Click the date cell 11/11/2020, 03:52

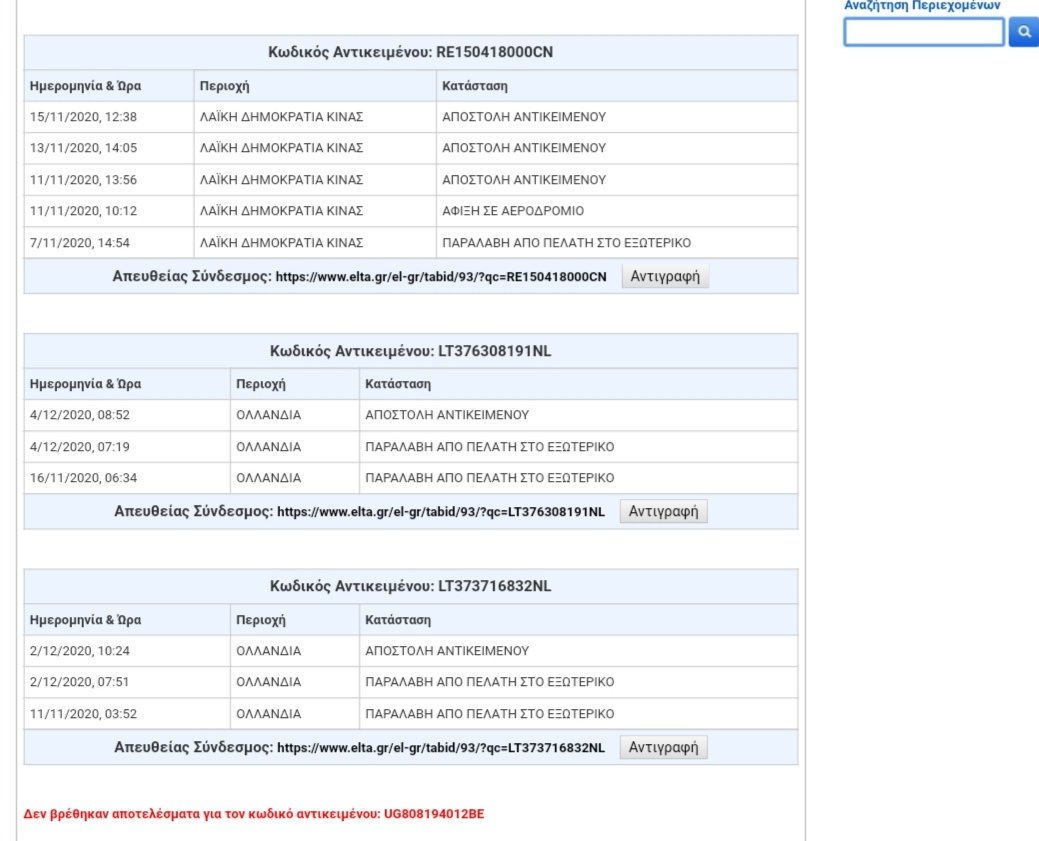click(x=127, y=714)
